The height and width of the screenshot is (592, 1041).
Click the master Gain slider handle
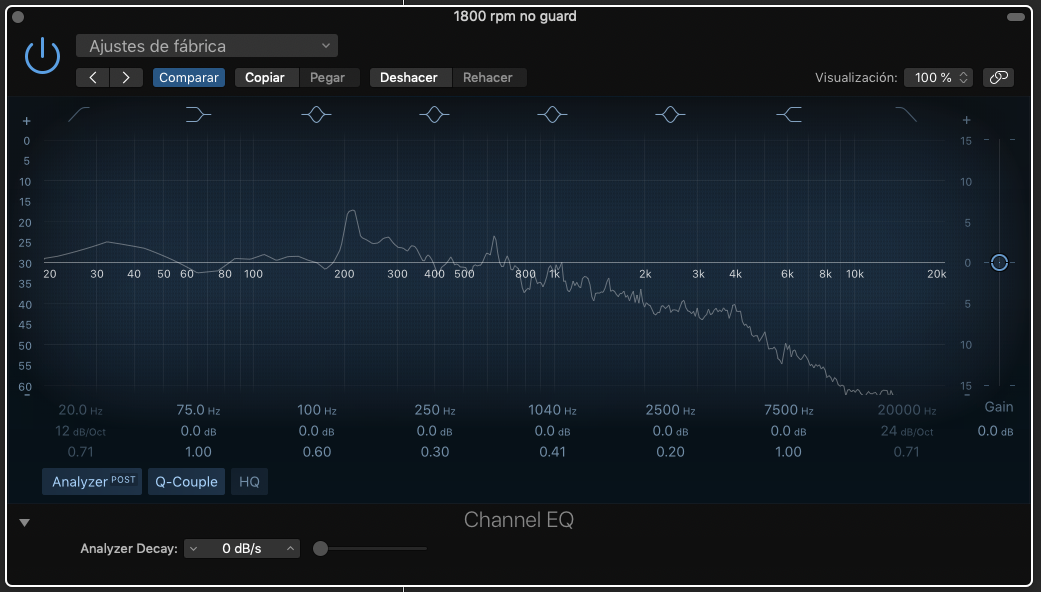click(x=999, y=263)
